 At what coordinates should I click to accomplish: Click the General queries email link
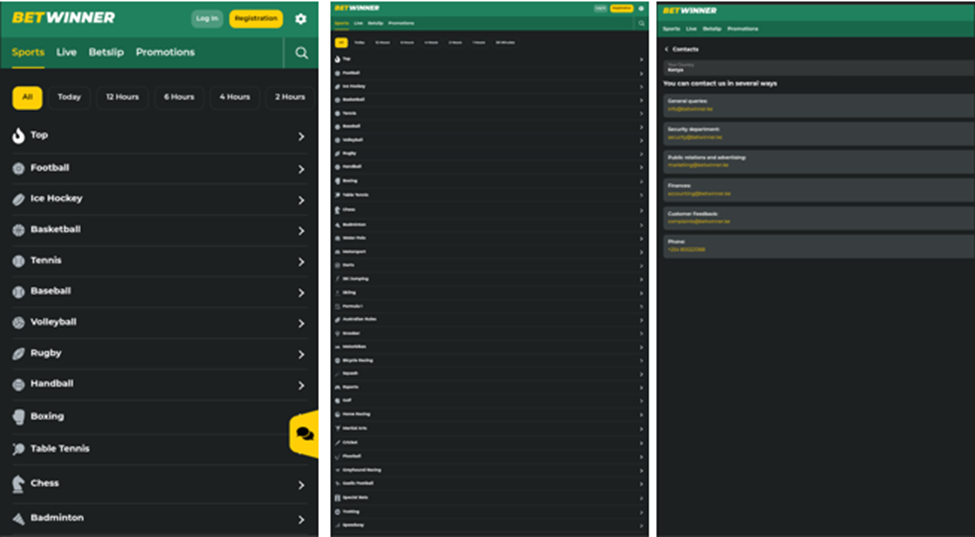click(690, 109)
